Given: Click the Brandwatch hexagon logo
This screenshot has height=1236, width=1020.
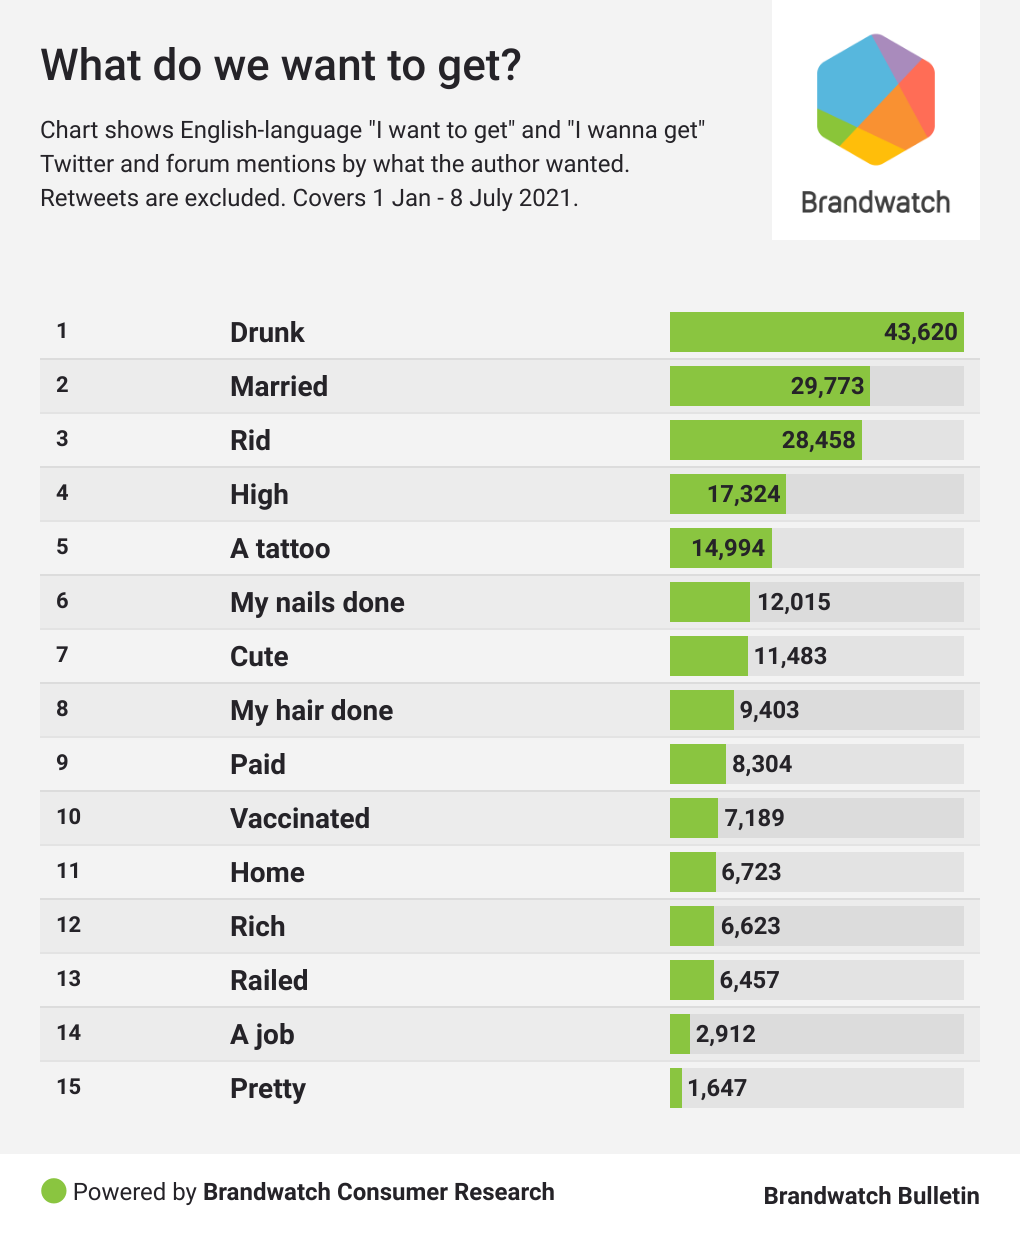Looking at the screenshot, I should (875, 99).
